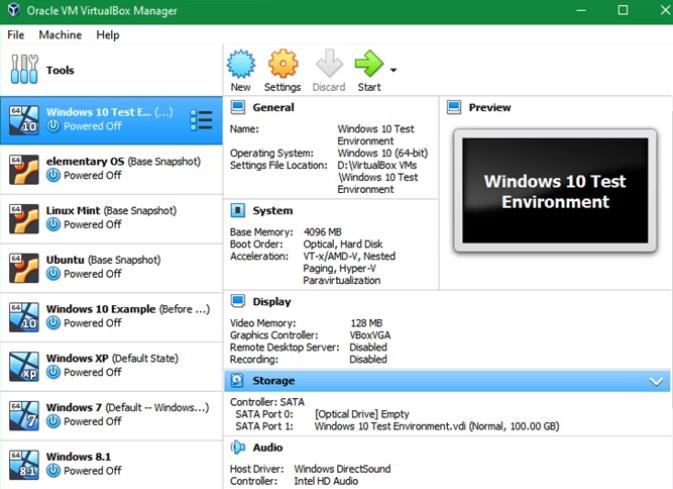
Task: Click the Preview section header
Action: click(490, 108)
